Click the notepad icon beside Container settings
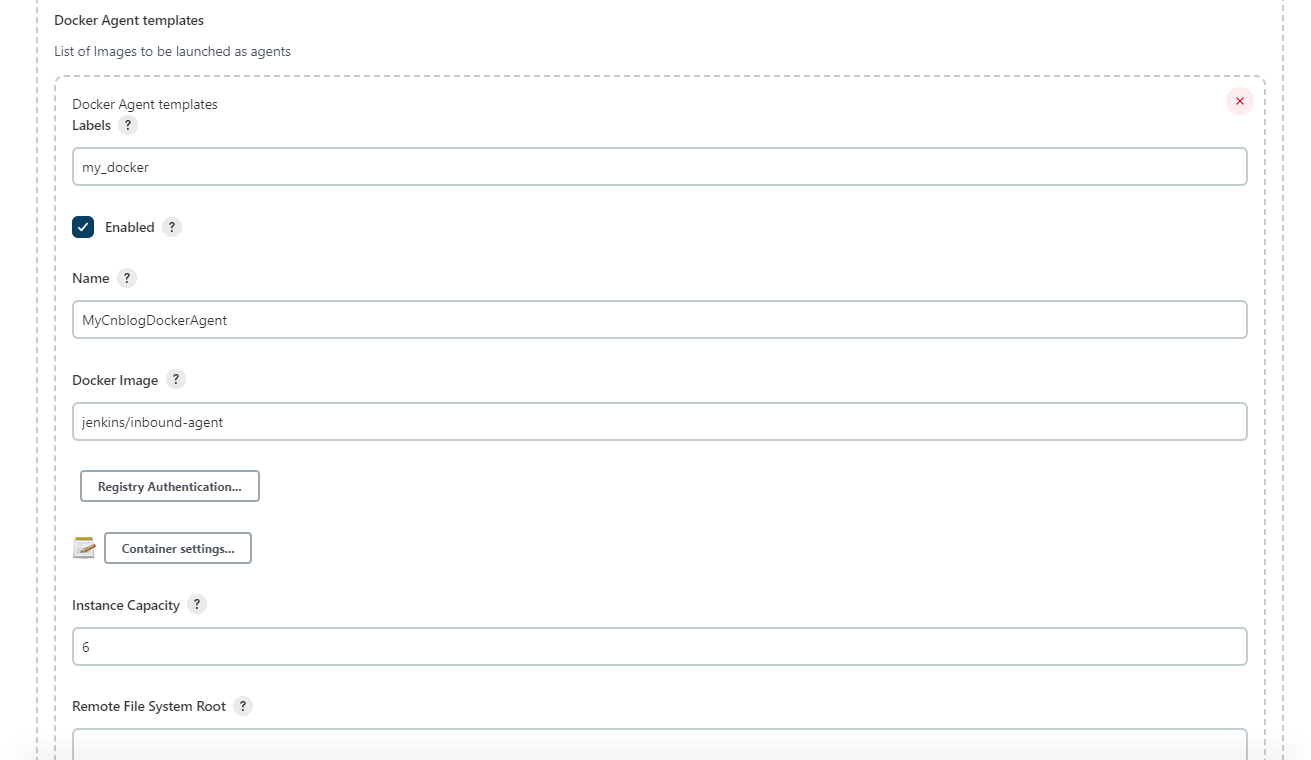 coord(84,548)
